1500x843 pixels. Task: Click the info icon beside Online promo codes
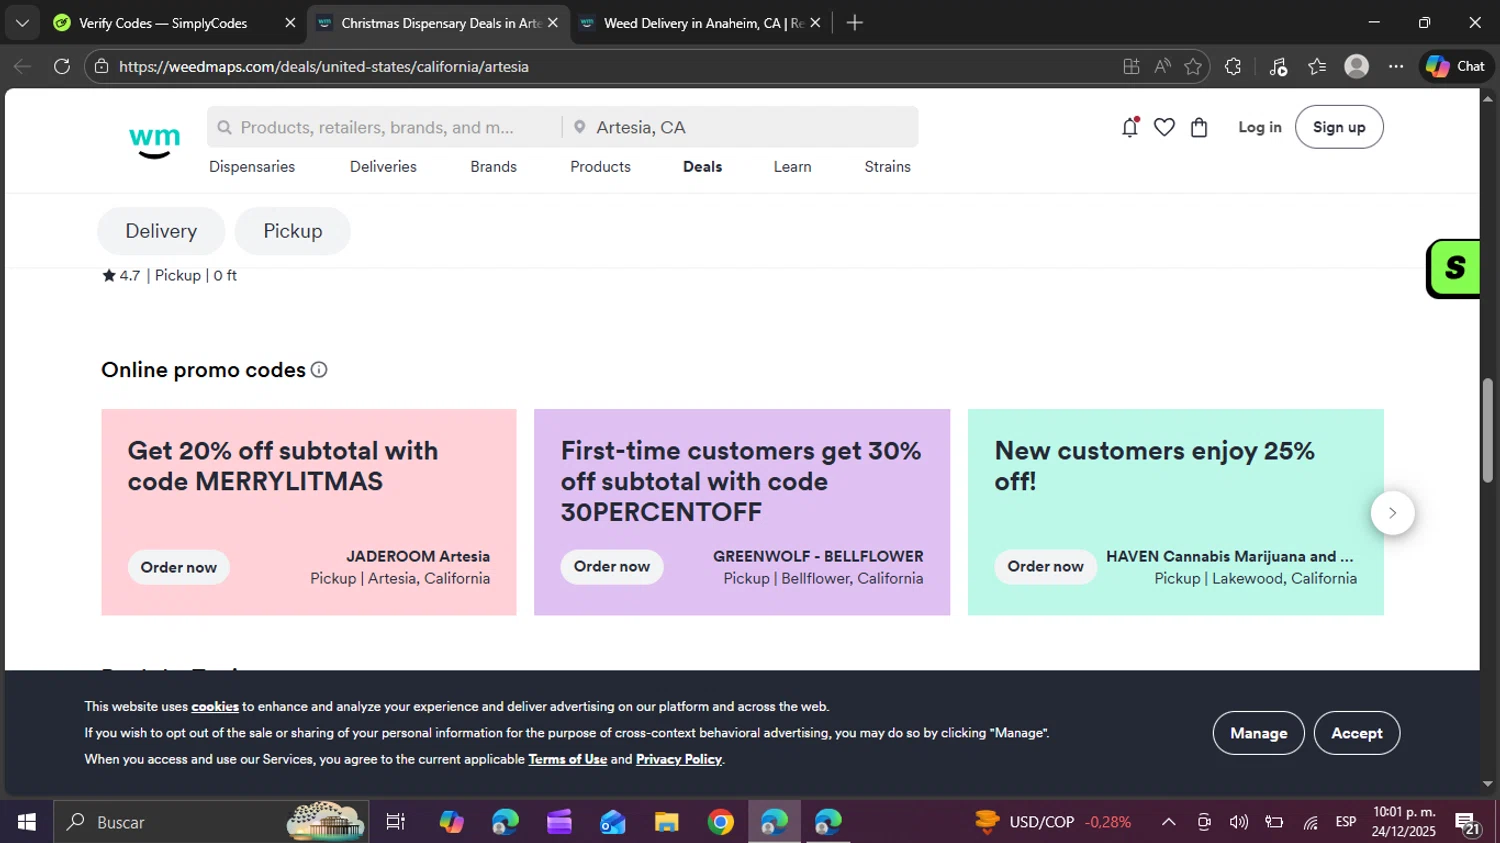tap(319, 370)
